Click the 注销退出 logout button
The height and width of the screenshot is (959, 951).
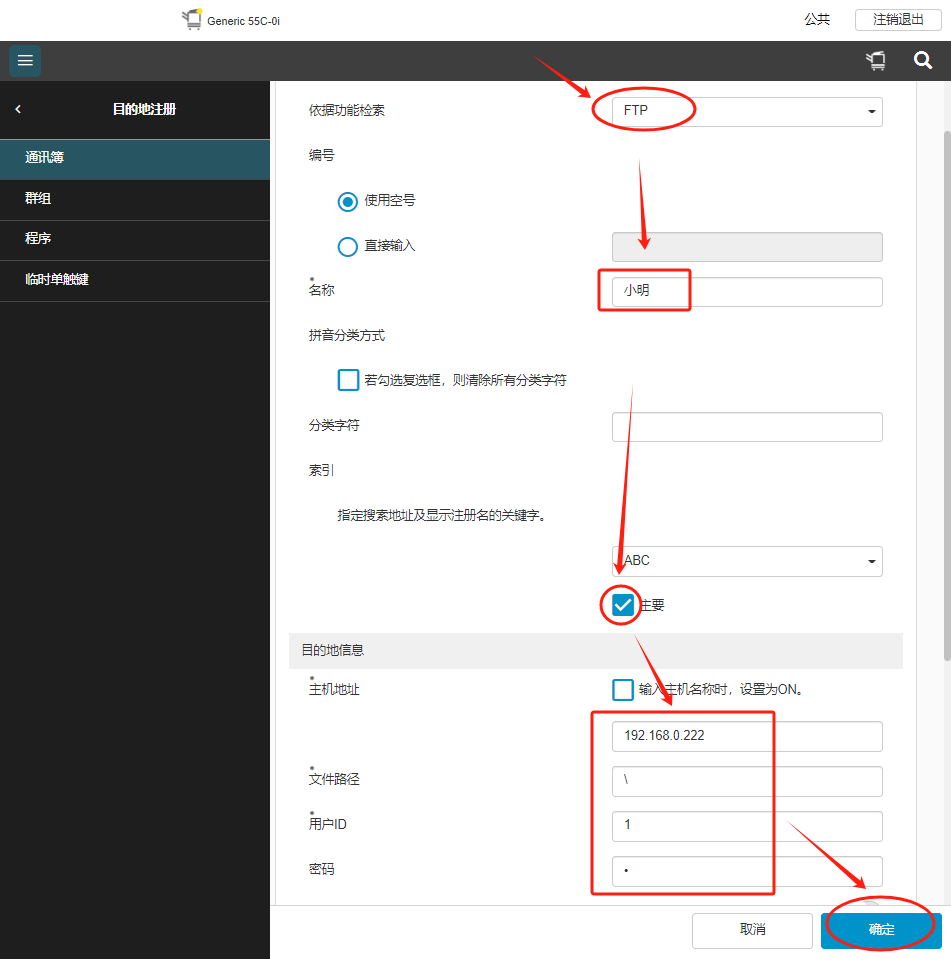tap(897, 19)
